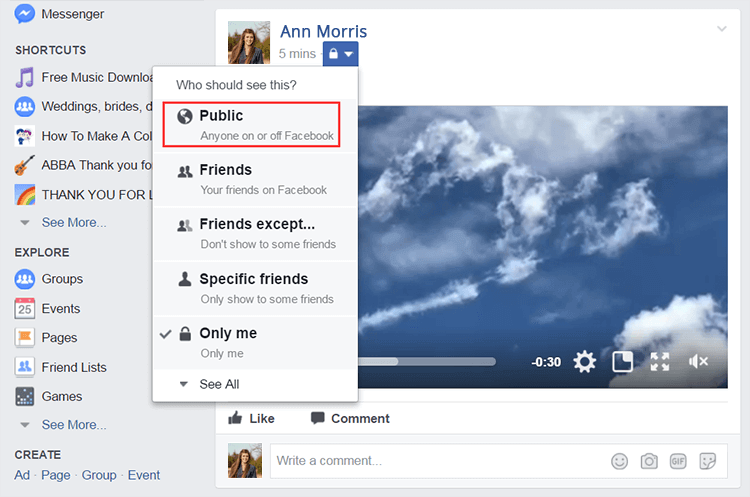Click the Comment button label

tap(360, 419)
